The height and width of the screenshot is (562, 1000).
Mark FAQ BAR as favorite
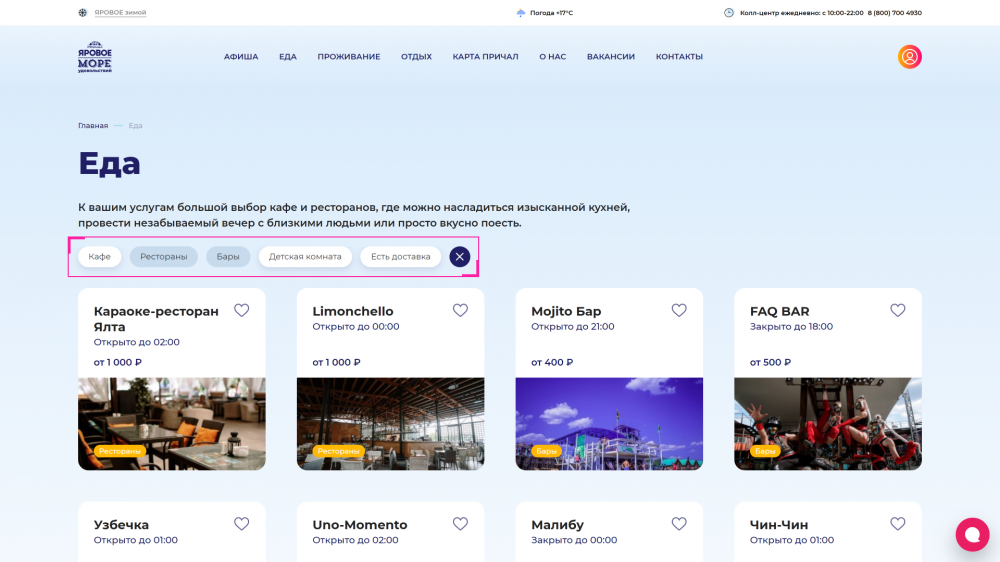[x=897, y=311]
